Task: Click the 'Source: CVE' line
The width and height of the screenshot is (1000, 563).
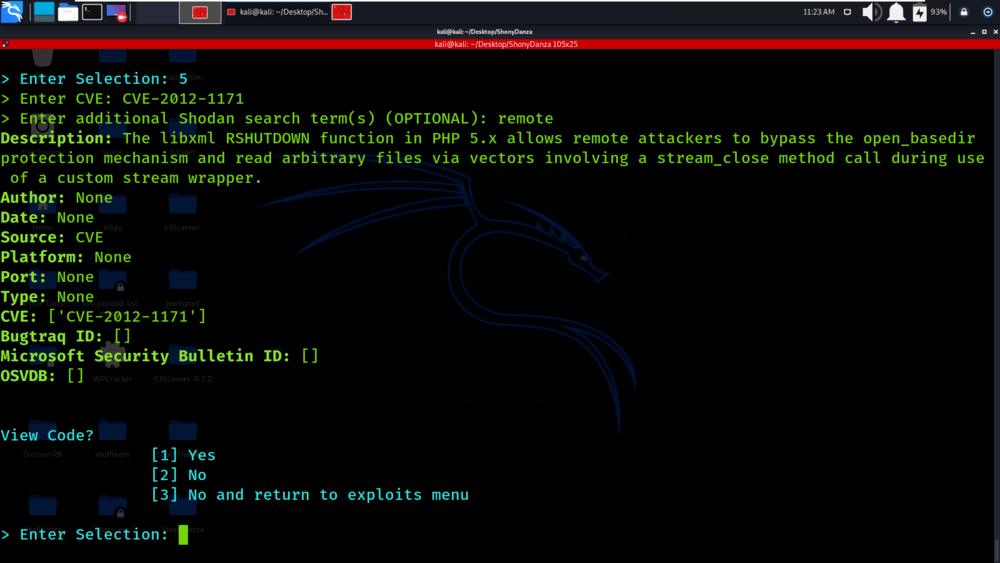Action: tap(52, 237)
